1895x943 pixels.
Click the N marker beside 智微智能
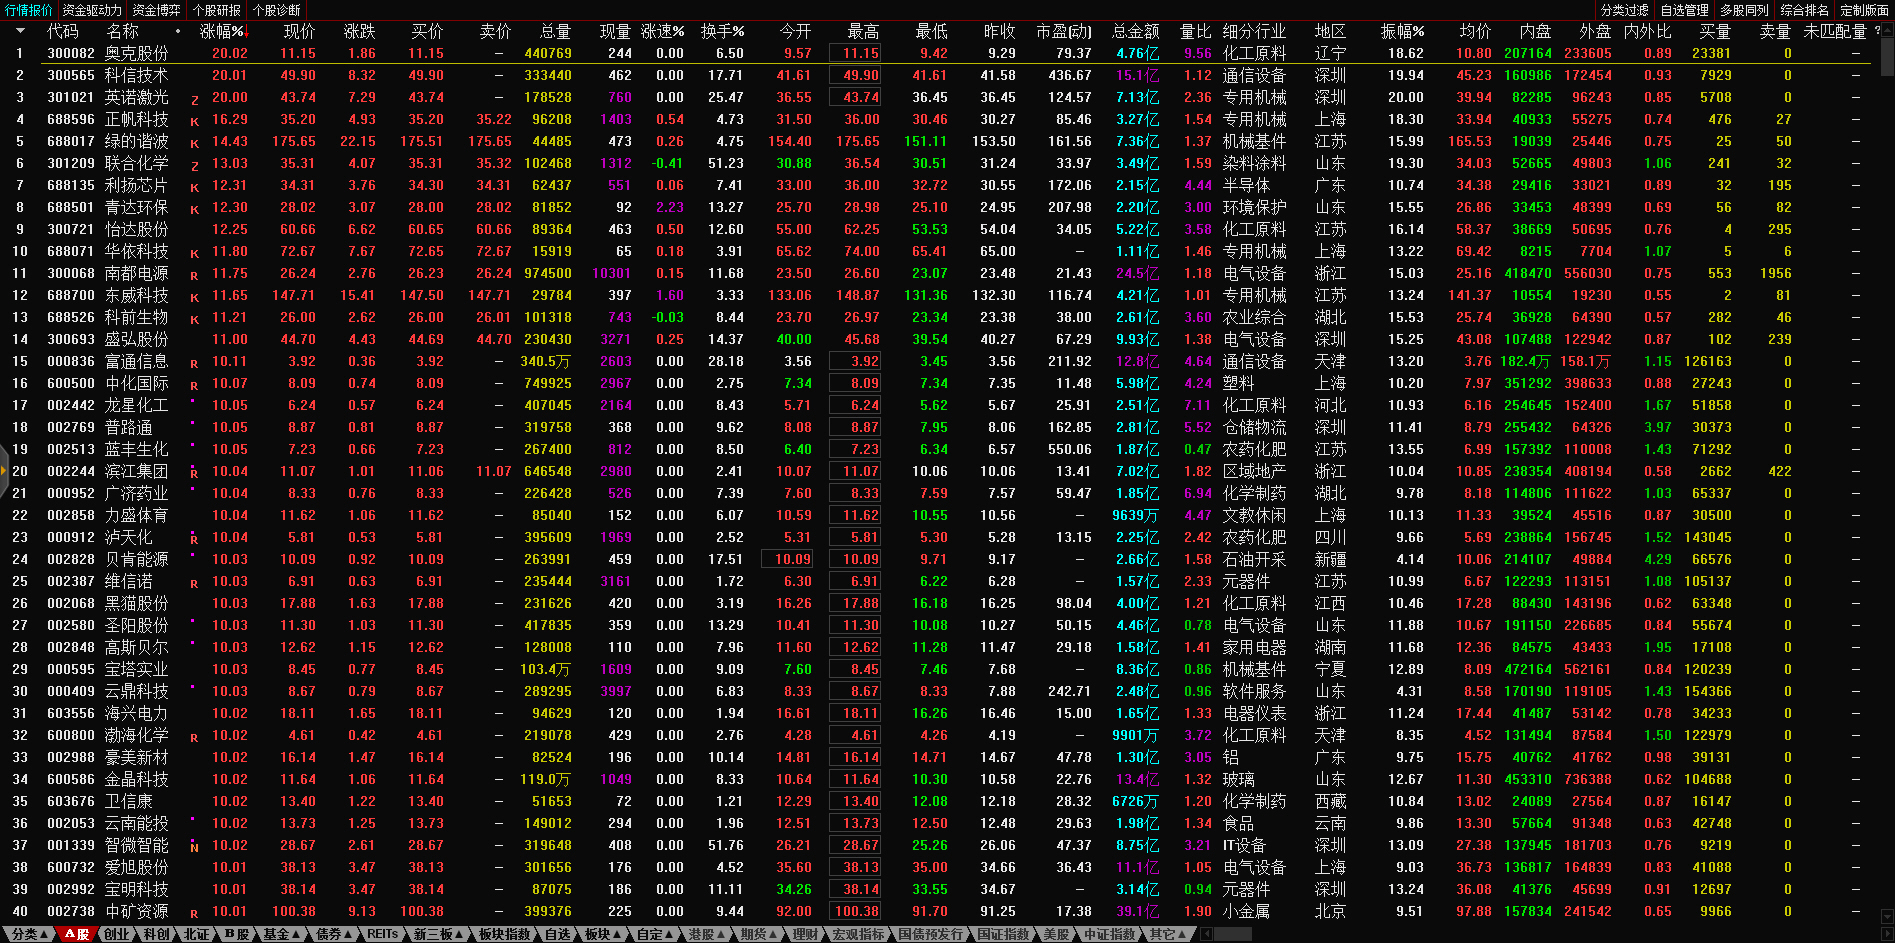[194, 847]
